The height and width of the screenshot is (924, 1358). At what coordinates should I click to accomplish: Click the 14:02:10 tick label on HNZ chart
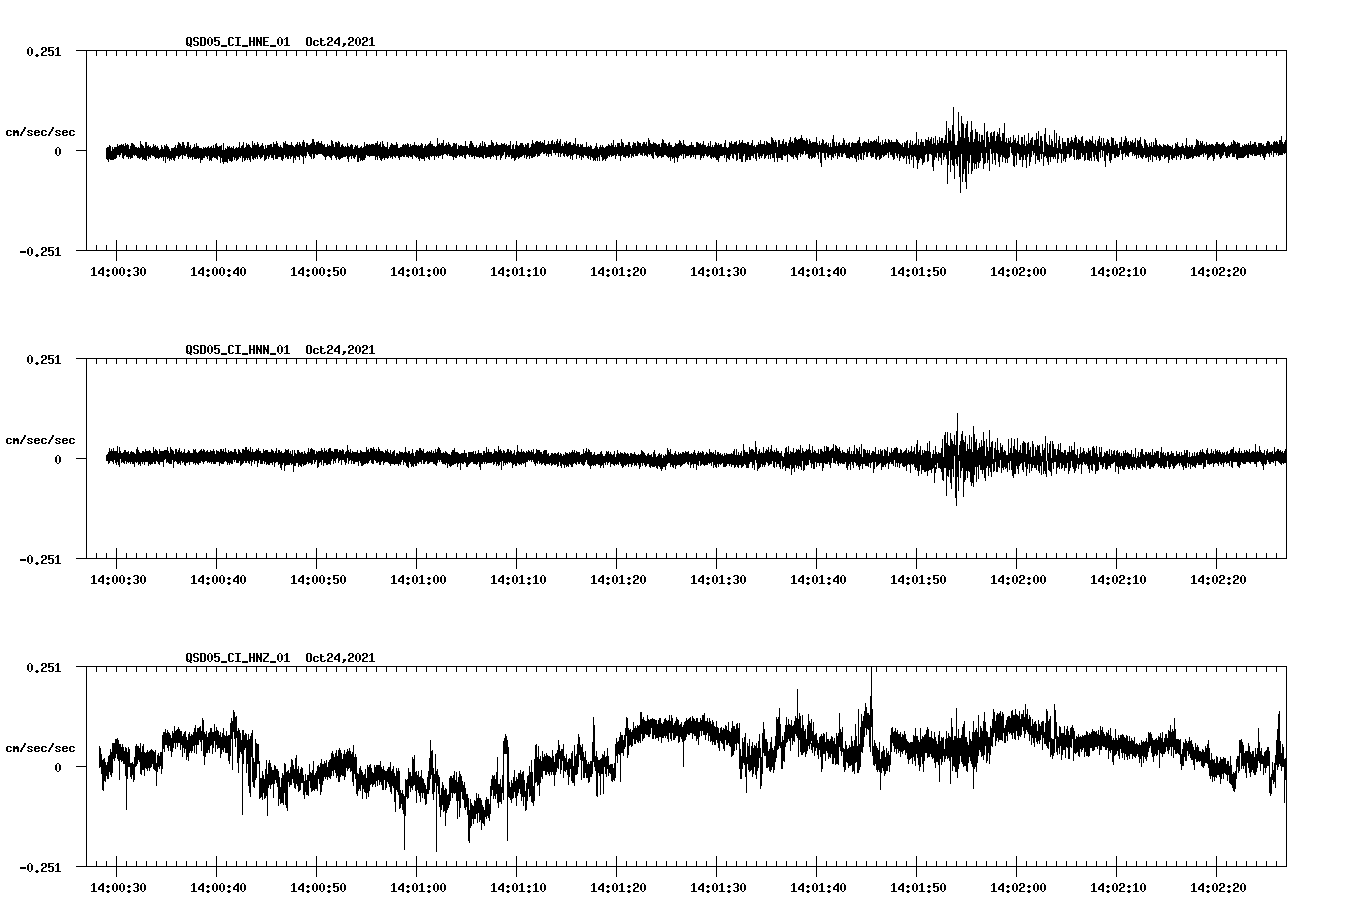point(1118,888)
